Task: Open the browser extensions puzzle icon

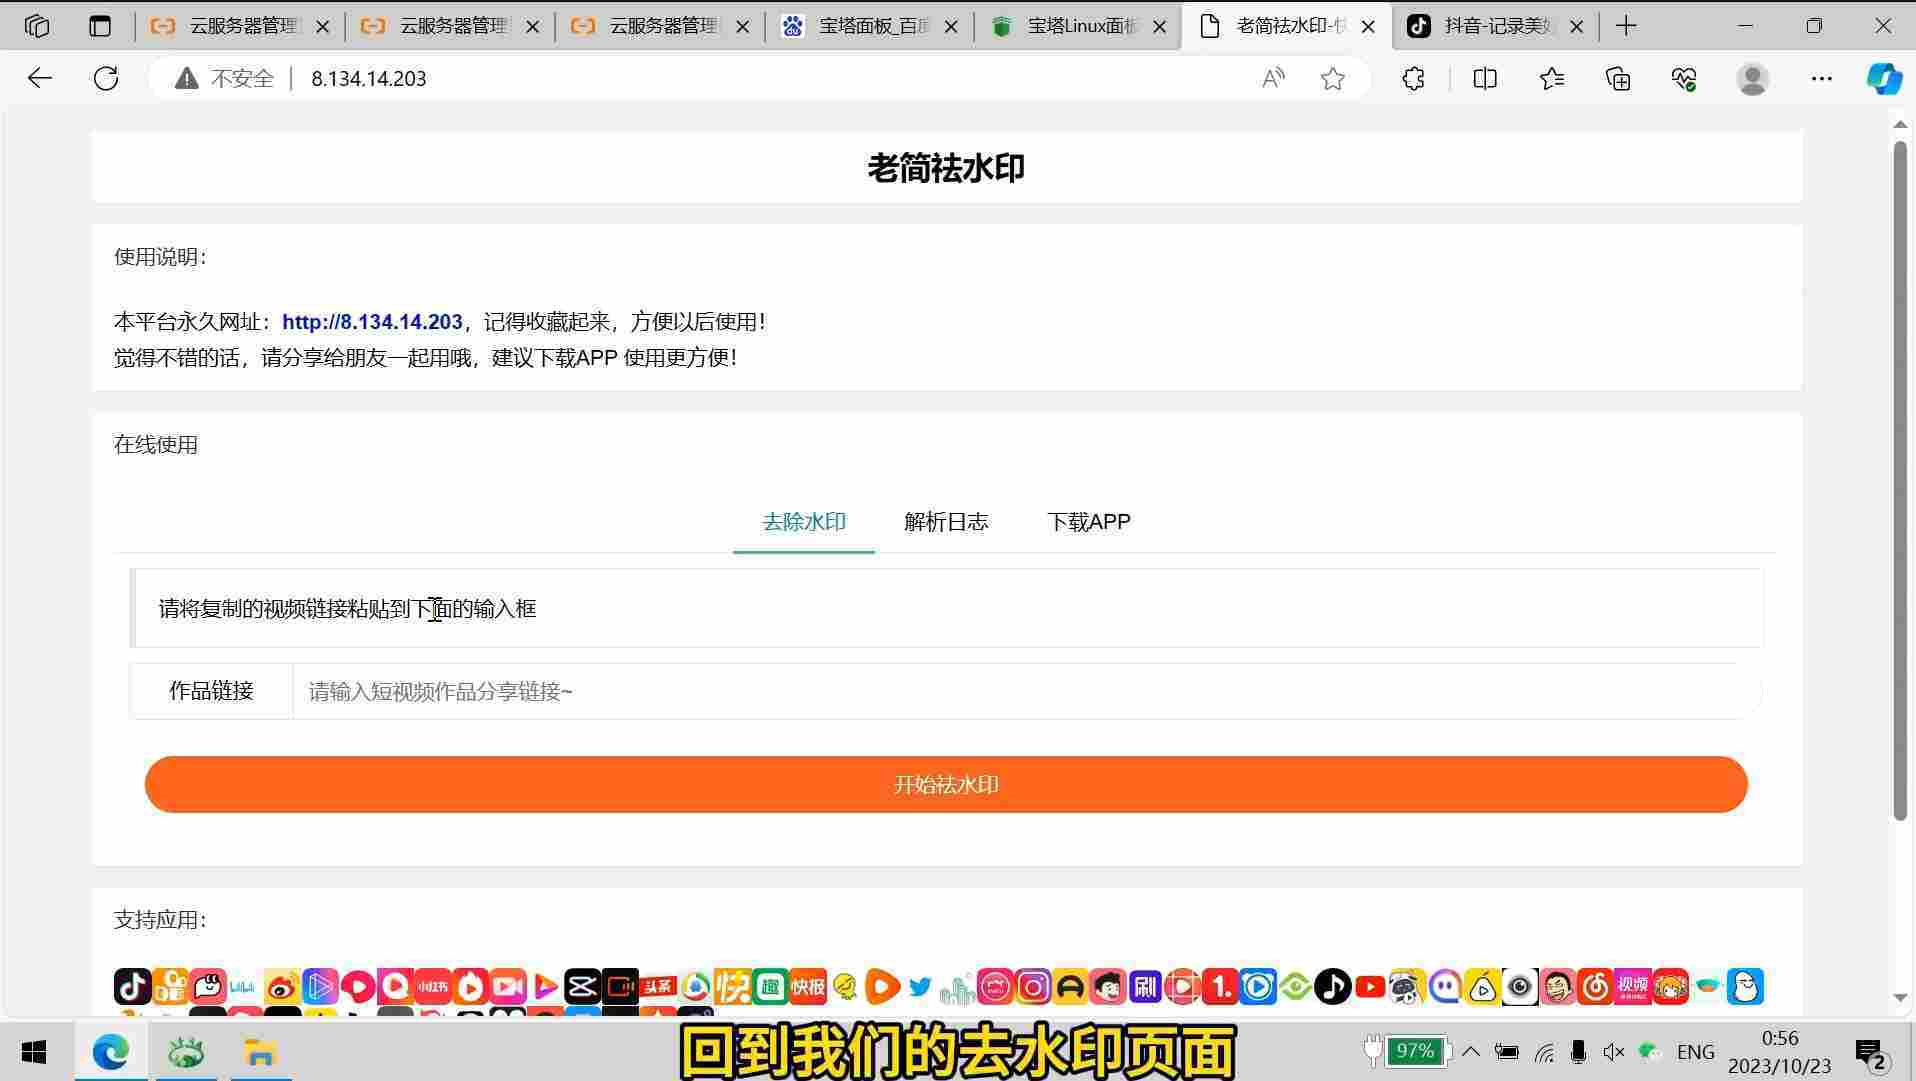Action: (1413, 78)
